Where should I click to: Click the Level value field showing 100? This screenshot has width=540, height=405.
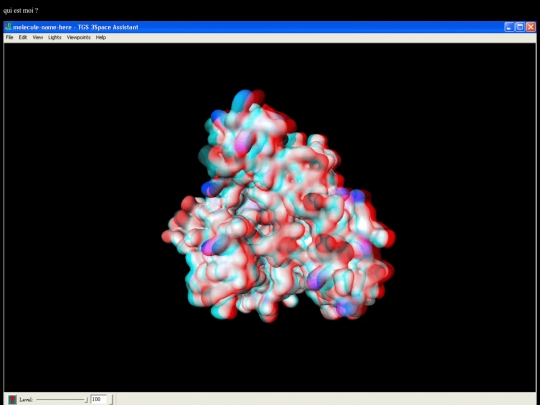pyautogui.click(x=99, y=399)
